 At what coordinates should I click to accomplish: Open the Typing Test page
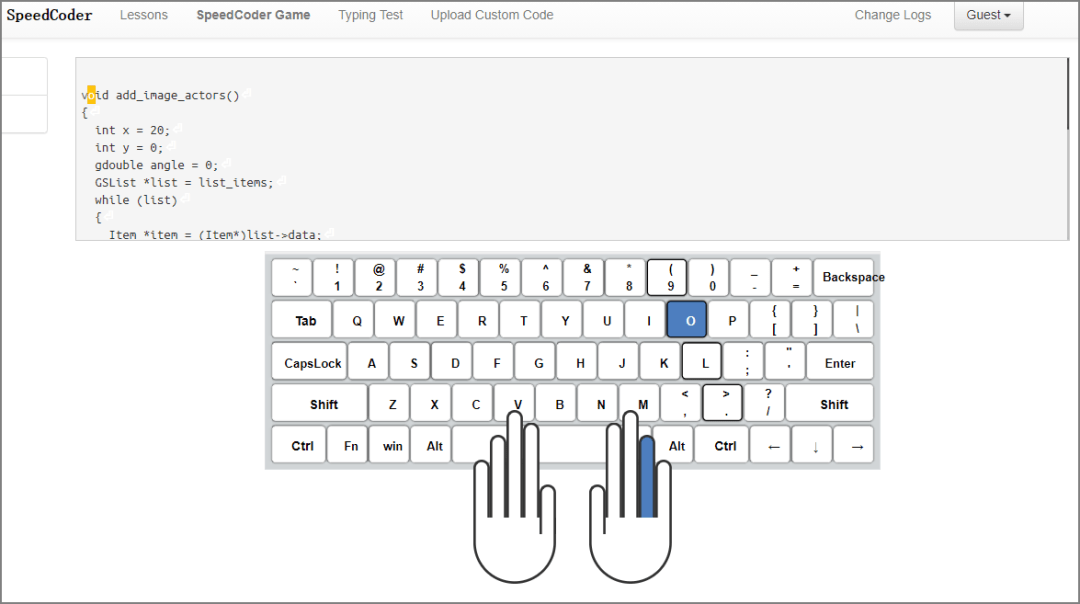(x=370, y=15)
